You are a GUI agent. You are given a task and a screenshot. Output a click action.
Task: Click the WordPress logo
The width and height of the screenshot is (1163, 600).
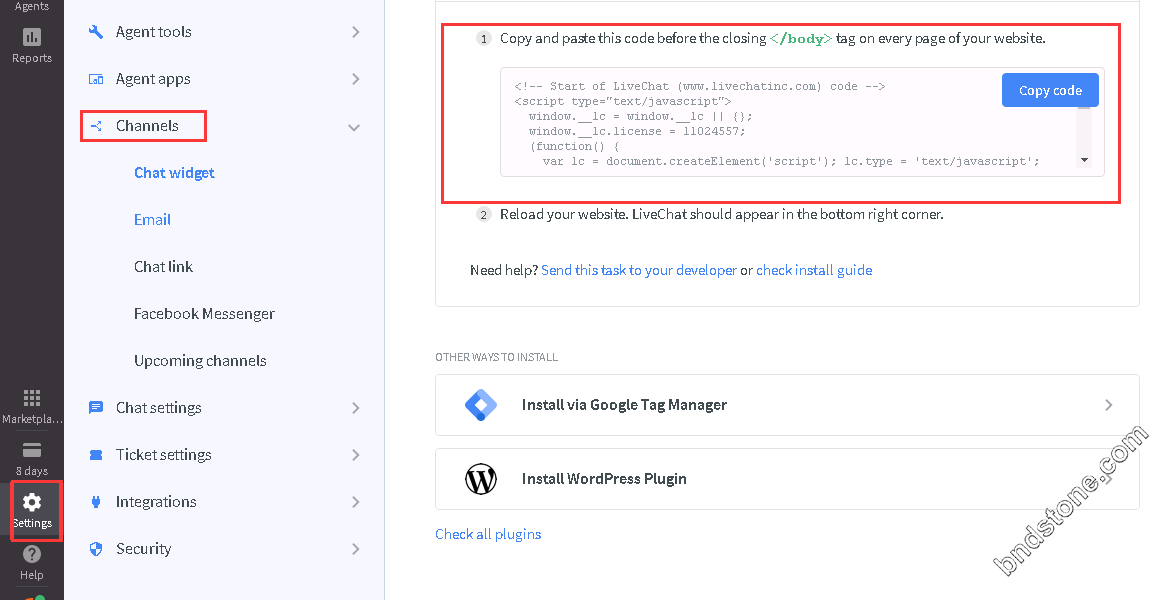(481, 479)
